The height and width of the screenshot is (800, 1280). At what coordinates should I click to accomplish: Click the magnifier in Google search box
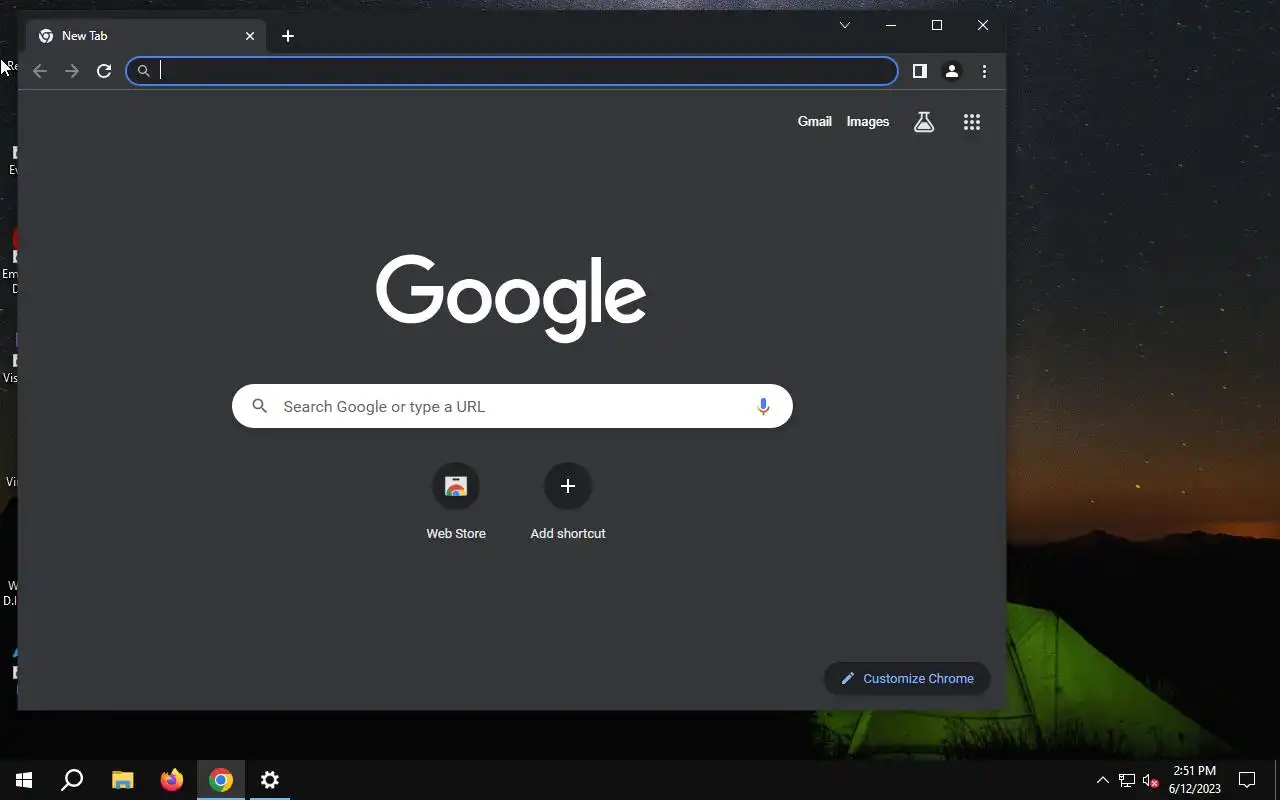pos(260,406)
